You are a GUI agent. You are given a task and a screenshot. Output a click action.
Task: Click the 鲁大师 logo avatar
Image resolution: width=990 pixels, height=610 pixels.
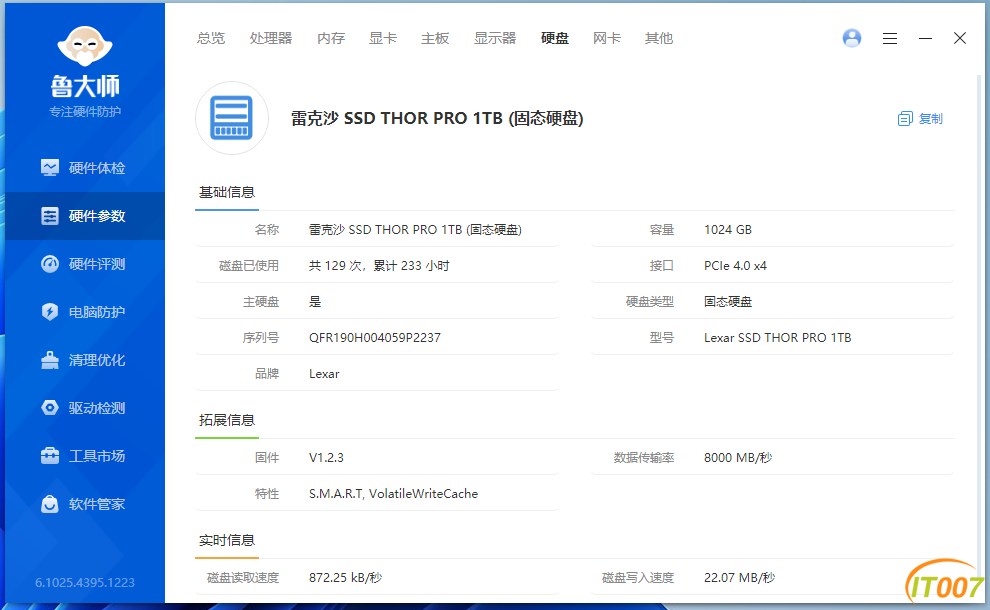85,45
